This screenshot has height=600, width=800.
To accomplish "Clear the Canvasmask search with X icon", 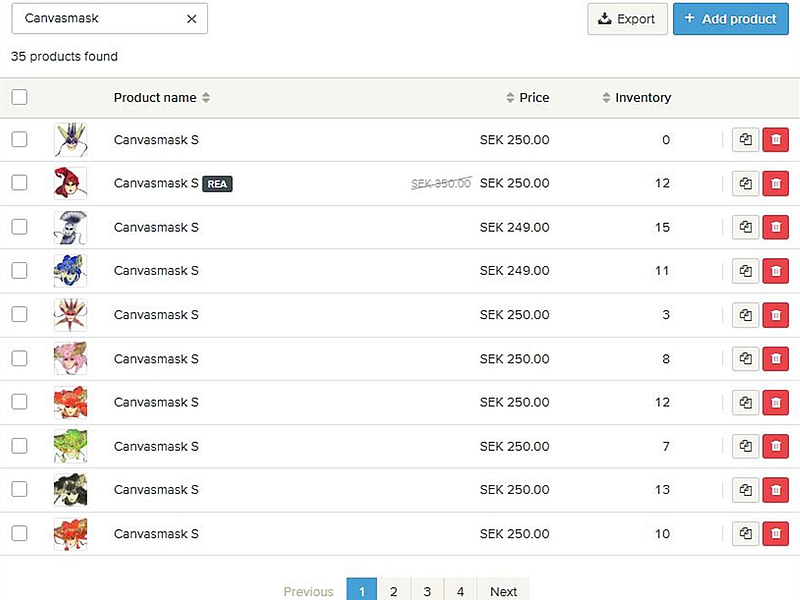I will (192, 18).
